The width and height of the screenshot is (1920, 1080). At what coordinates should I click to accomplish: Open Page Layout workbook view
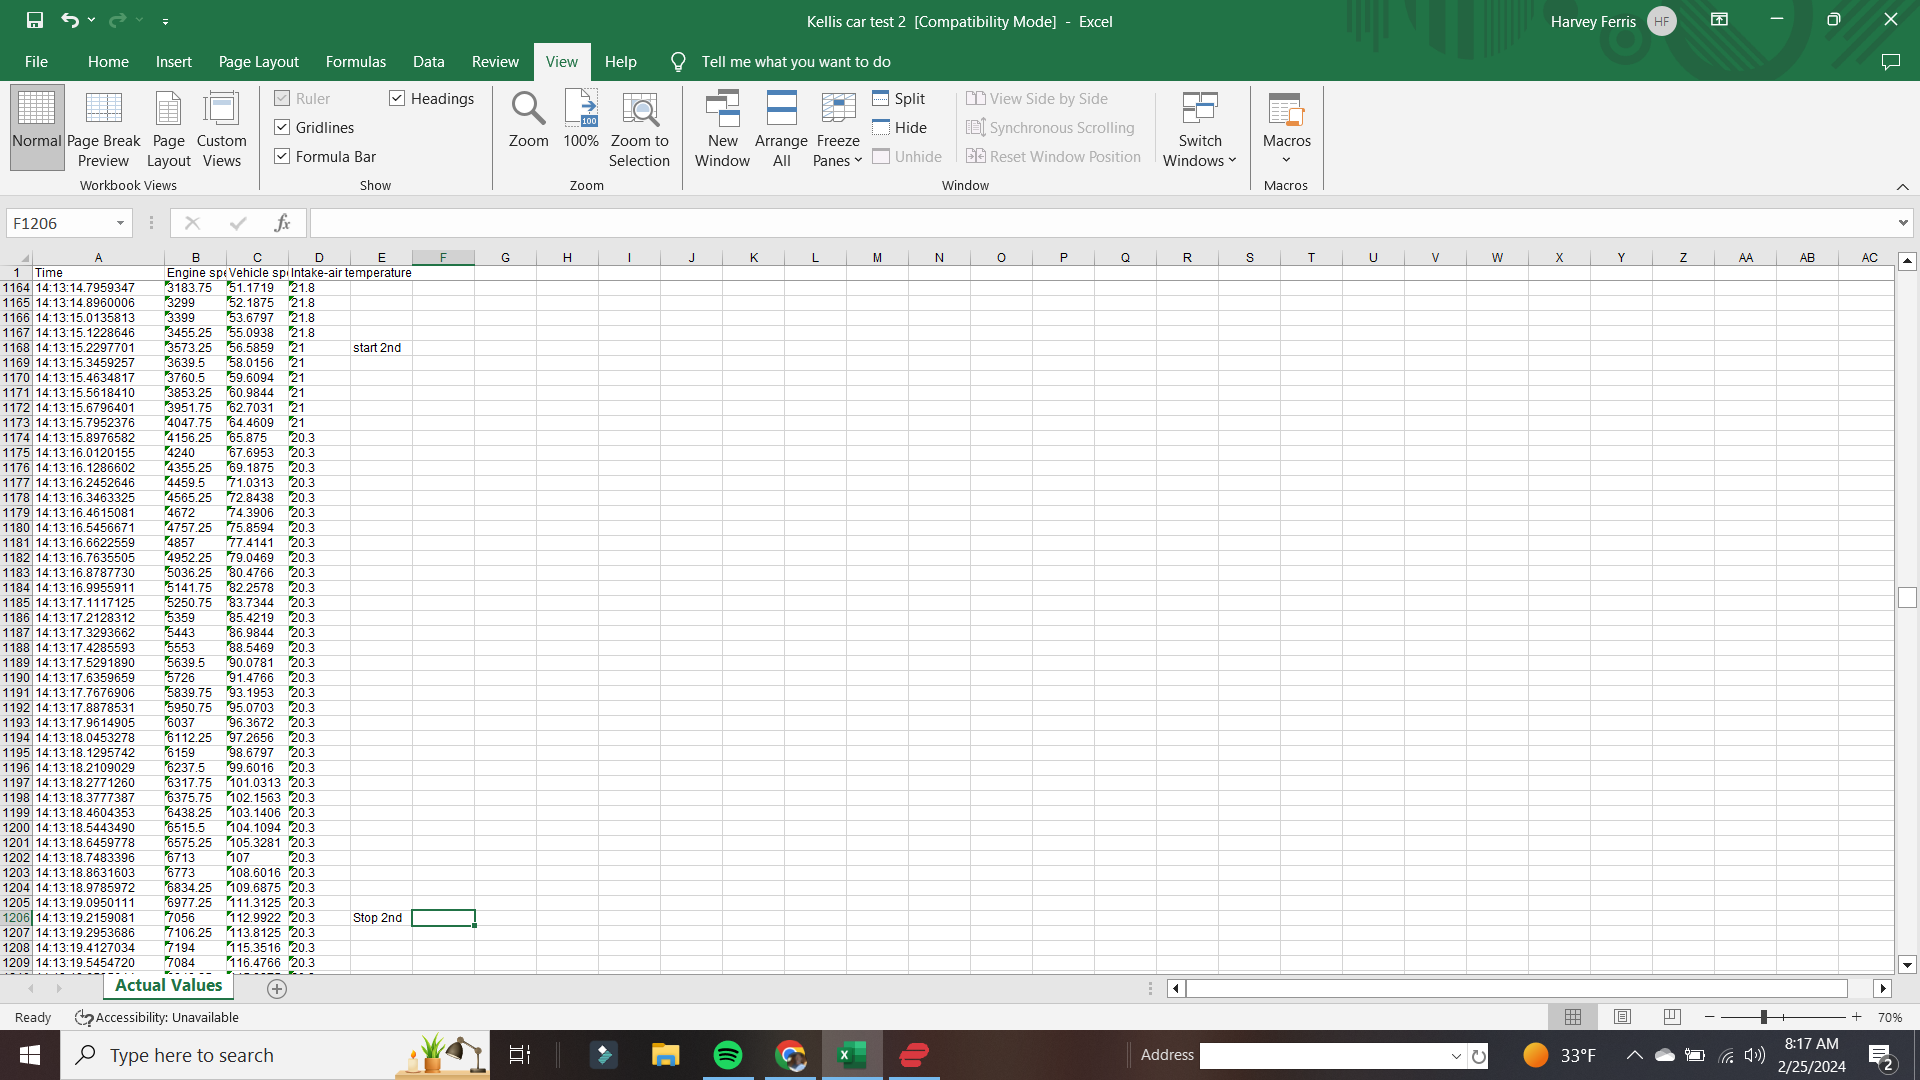point(168,128)
